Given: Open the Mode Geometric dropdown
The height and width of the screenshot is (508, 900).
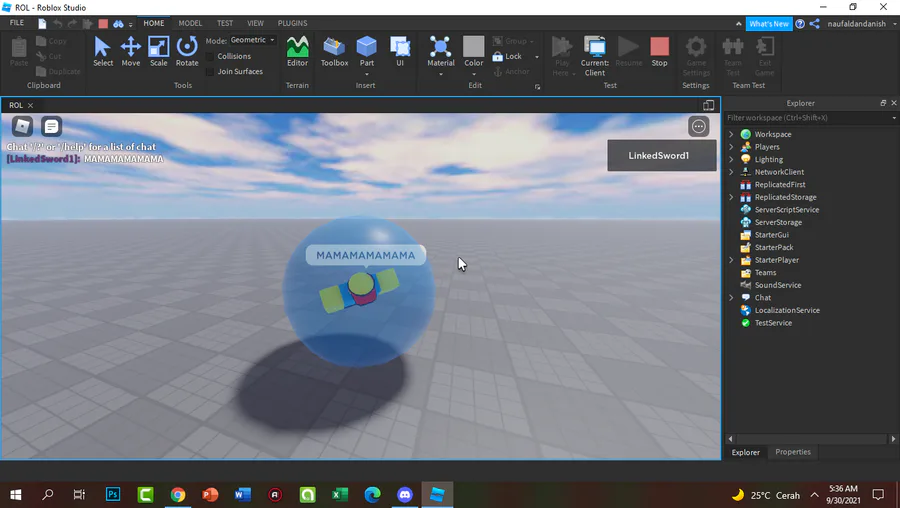Looking at the screenshot, I should (253, 40).
